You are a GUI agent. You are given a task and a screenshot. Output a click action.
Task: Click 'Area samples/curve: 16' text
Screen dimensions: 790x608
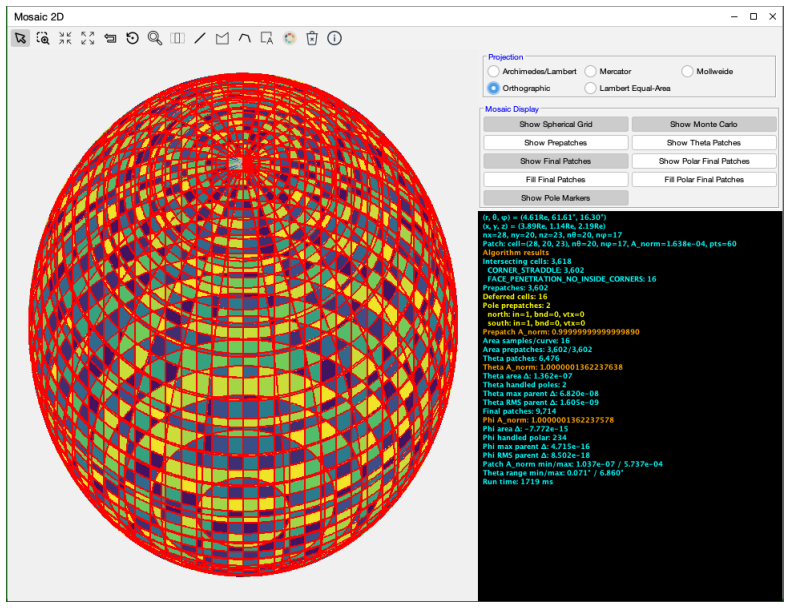coord(526,341)
